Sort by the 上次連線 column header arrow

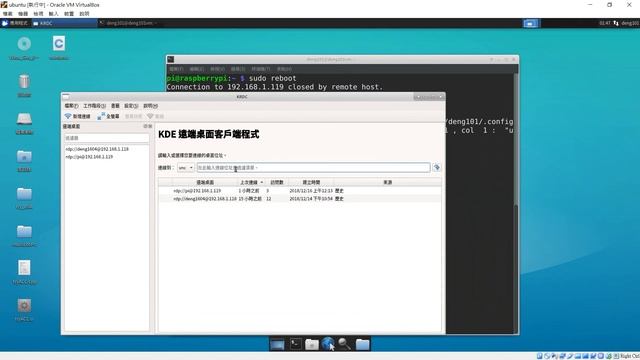pyautogui.click(x=262, y=182)
